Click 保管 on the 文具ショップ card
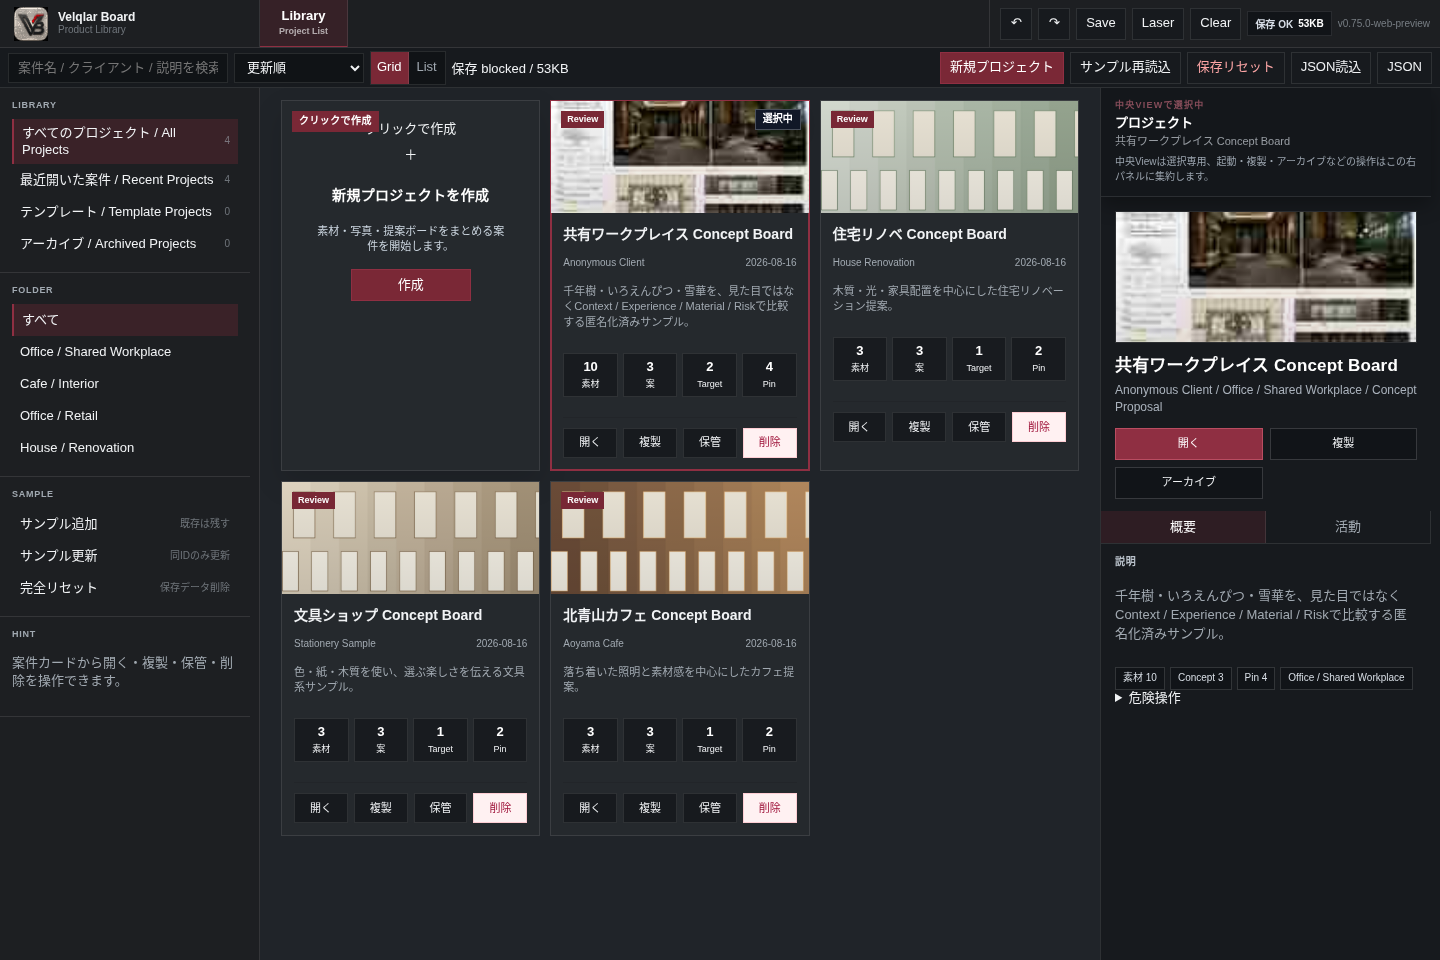The width and height of the screenshot is (1440, 960). (x=441, y=808)
